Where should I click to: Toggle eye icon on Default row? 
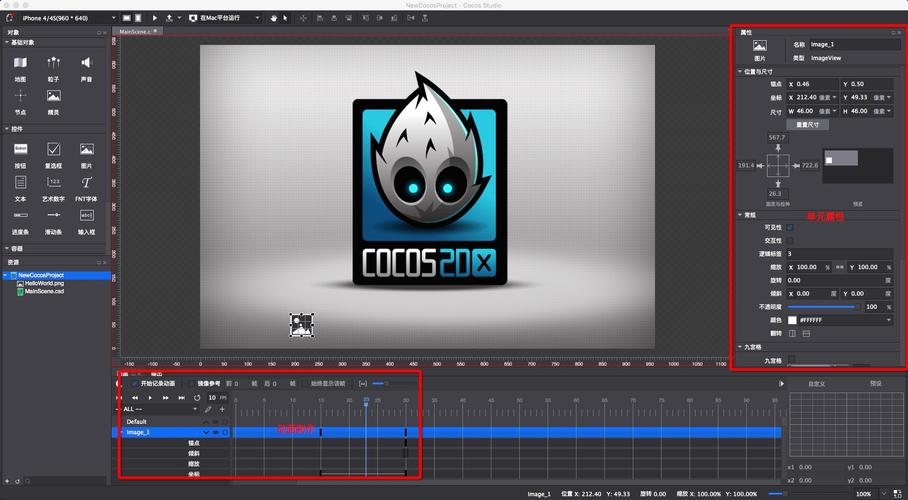click(x=216, y=422)
